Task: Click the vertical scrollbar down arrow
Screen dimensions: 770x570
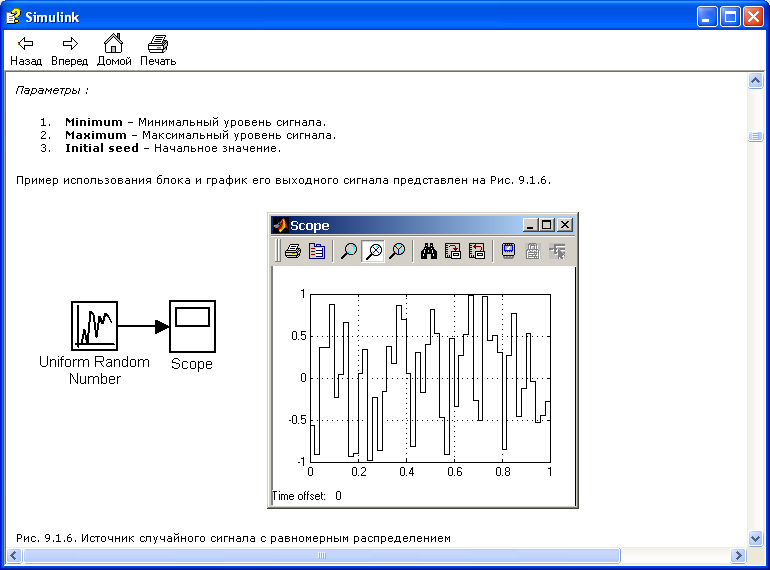Action: 755,539
